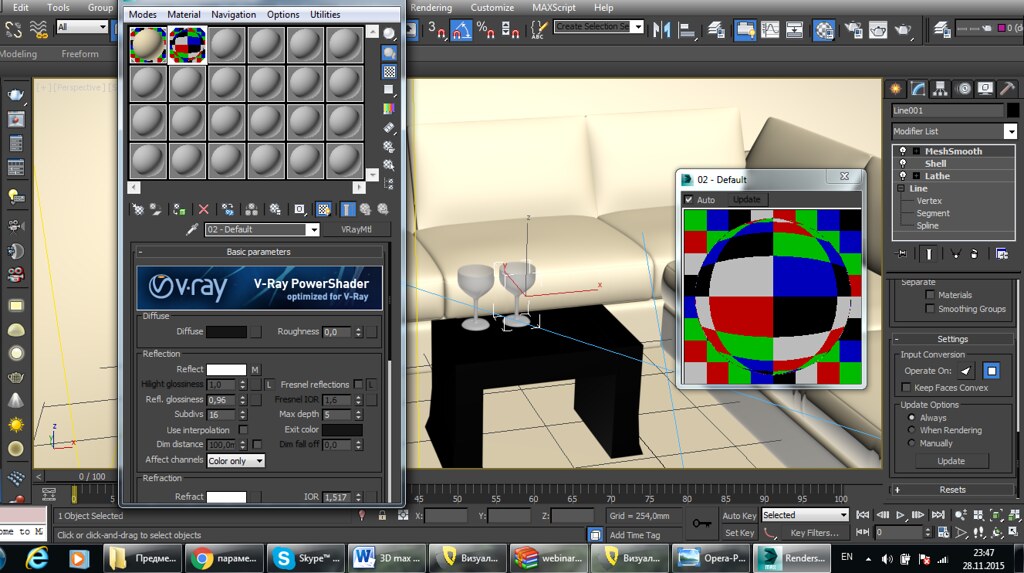Click the Google Chrome taskbar icon
The image size is (1024, 573).
(203, 557)
